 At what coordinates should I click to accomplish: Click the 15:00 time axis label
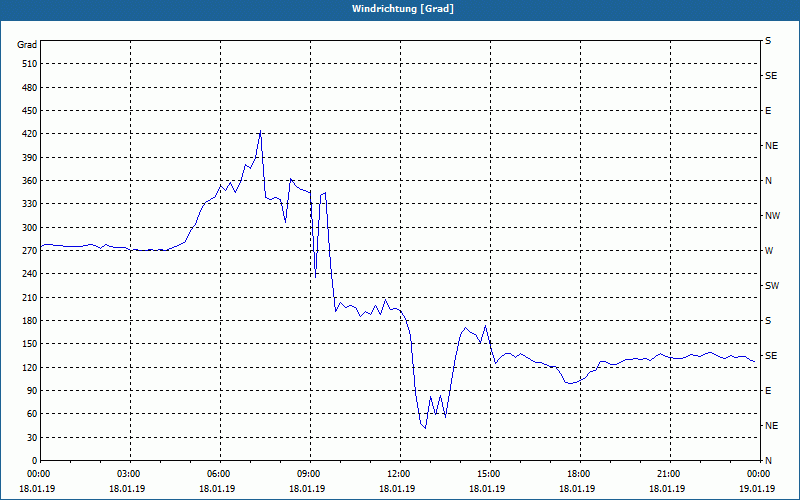pyautogui.click(x=490, y=474)
